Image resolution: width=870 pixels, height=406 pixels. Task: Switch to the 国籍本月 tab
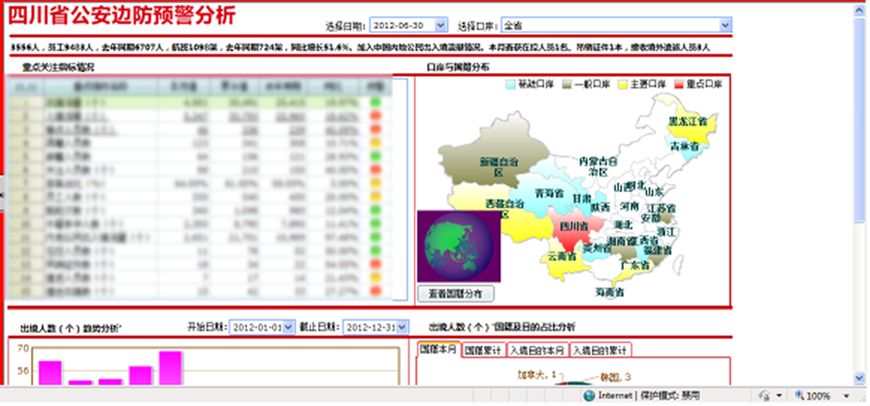[x=437, y=350]
